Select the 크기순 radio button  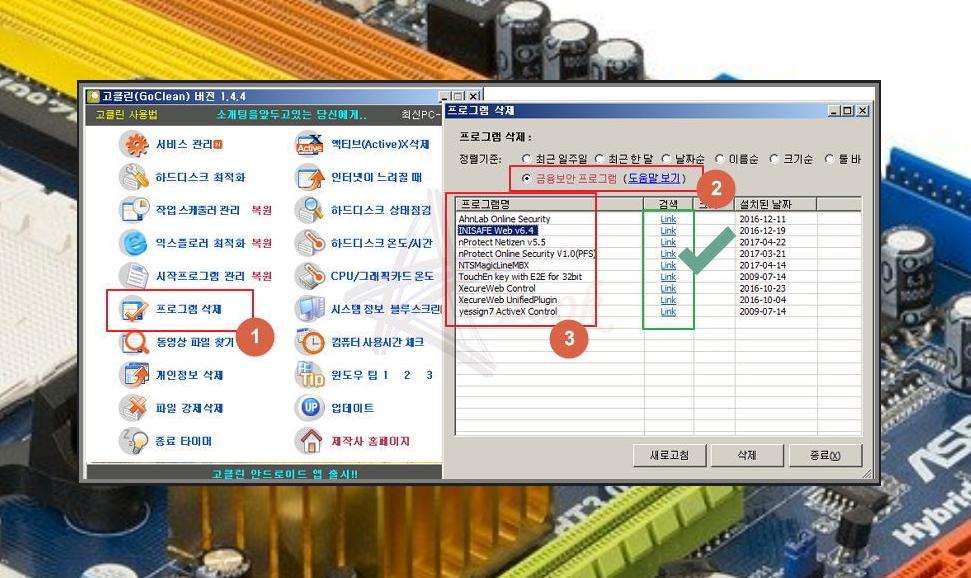773,159
